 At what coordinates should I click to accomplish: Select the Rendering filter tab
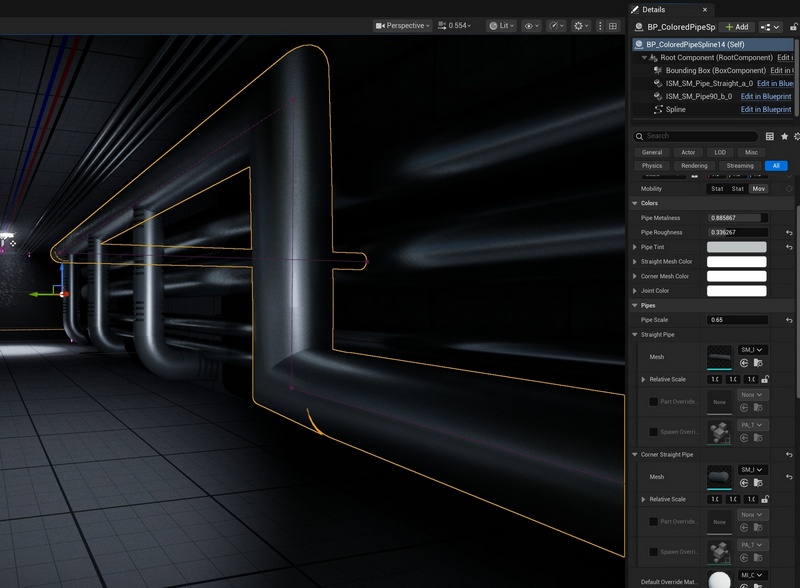(x=694, y=166)
